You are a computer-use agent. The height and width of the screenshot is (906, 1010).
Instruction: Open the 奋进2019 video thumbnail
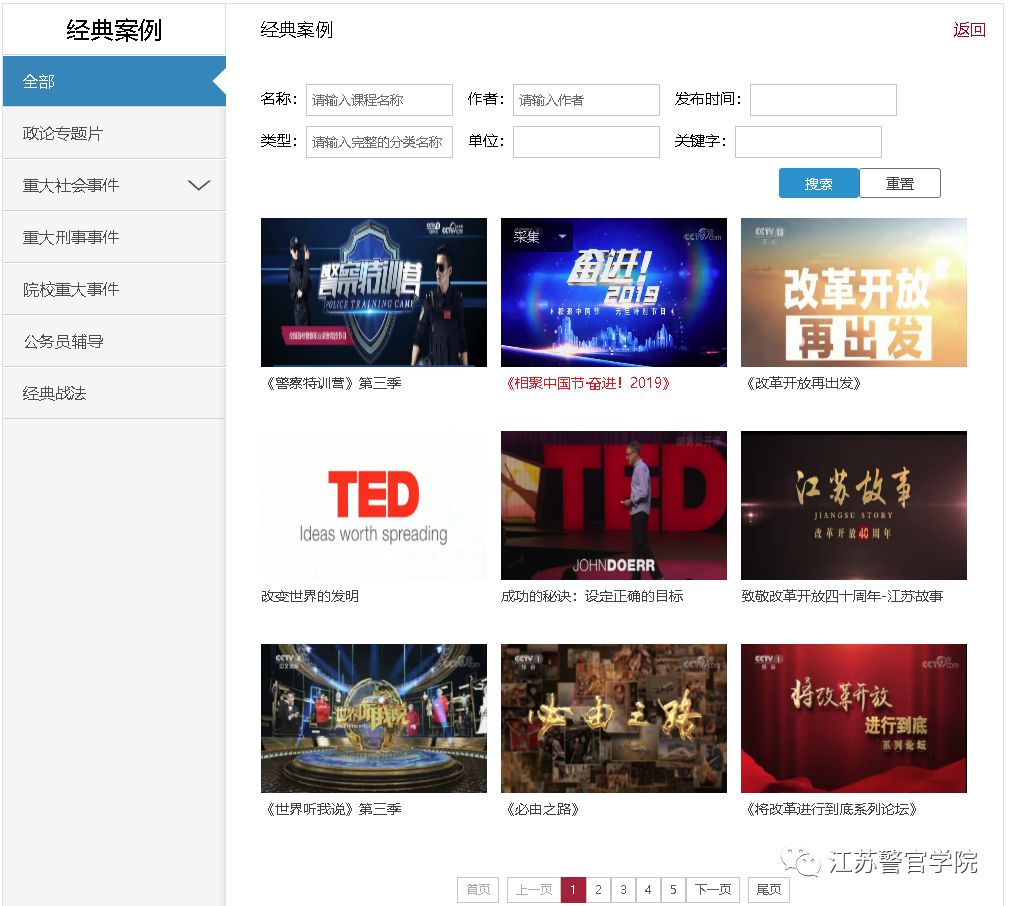tap(614, 292)
